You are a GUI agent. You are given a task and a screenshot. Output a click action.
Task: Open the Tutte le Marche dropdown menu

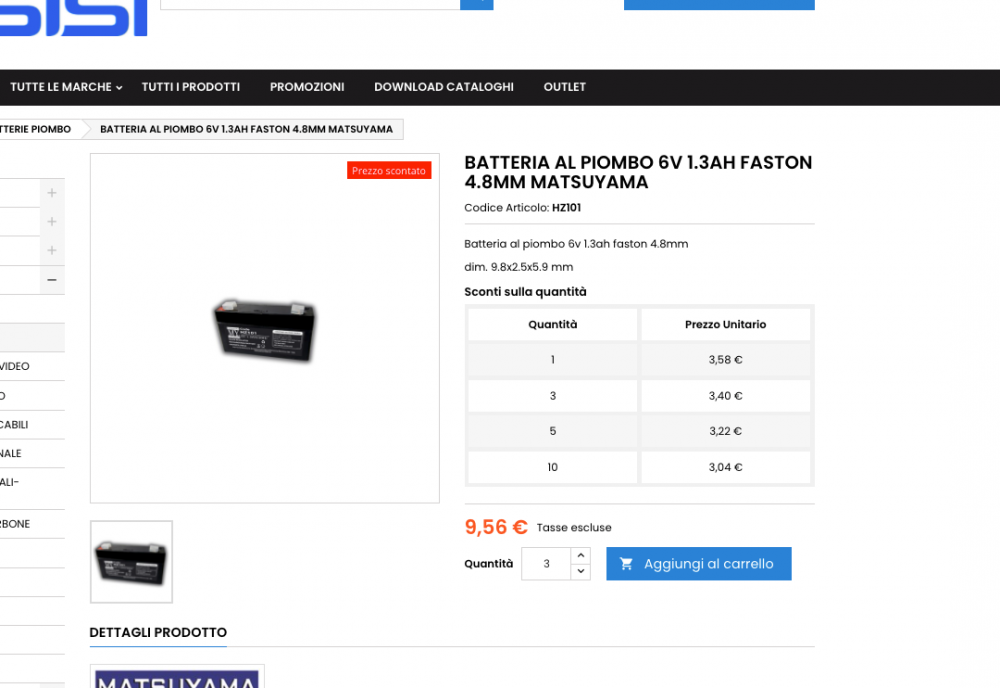pyautogui.click(x=66, y=87)
